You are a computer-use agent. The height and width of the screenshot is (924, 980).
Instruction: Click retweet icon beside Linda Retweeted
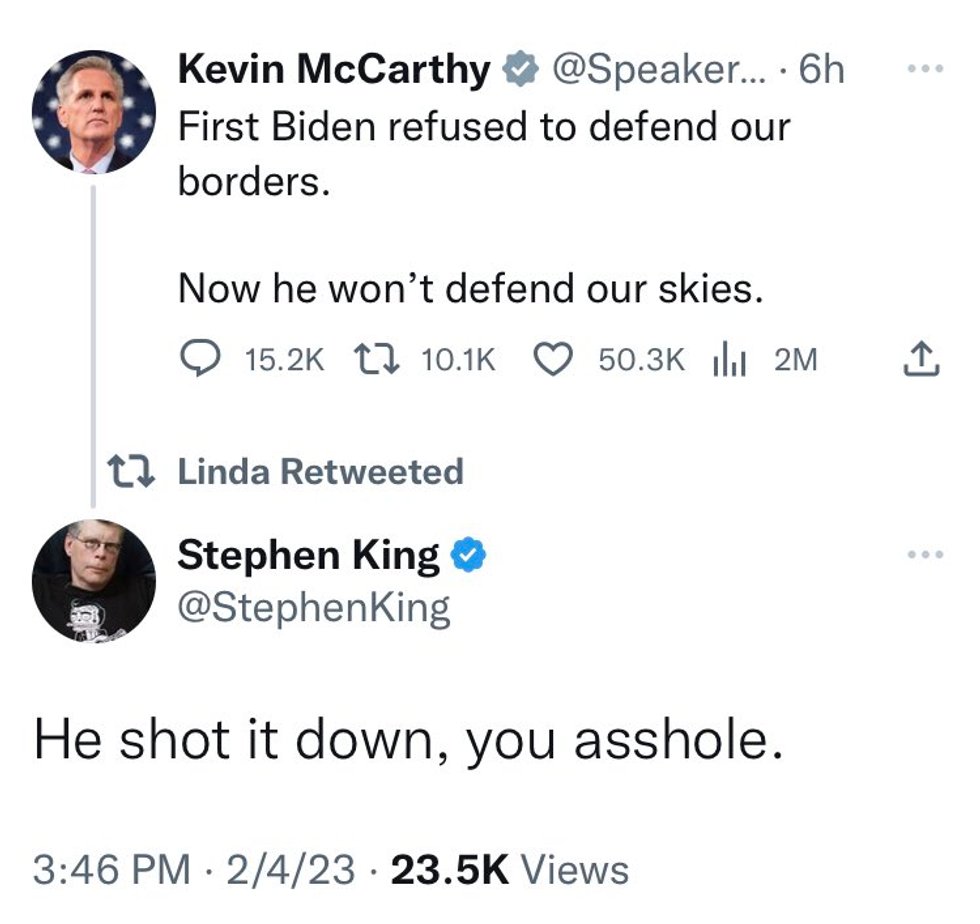pyautogui.click(x=132, y=471)
